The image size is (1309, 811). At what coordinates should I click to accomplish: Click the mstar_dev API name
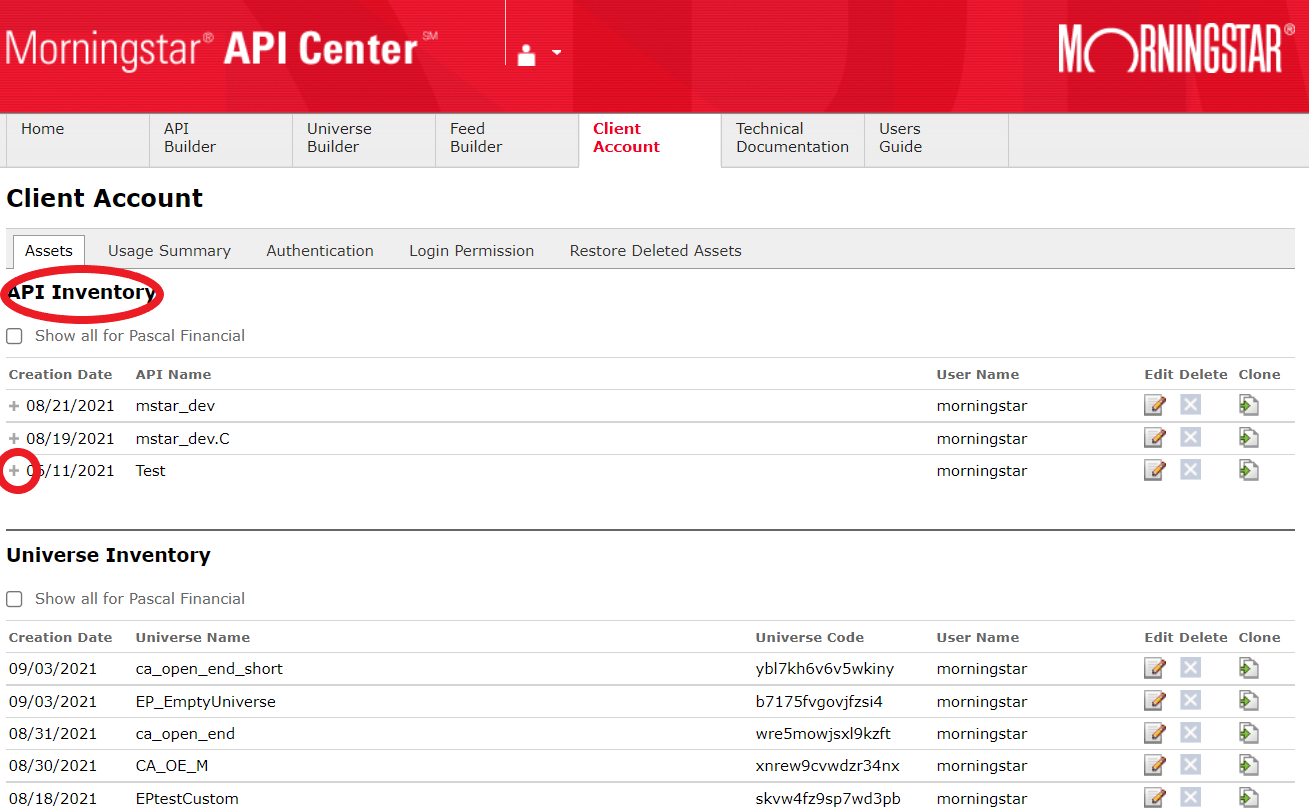(x=175, y=407)
